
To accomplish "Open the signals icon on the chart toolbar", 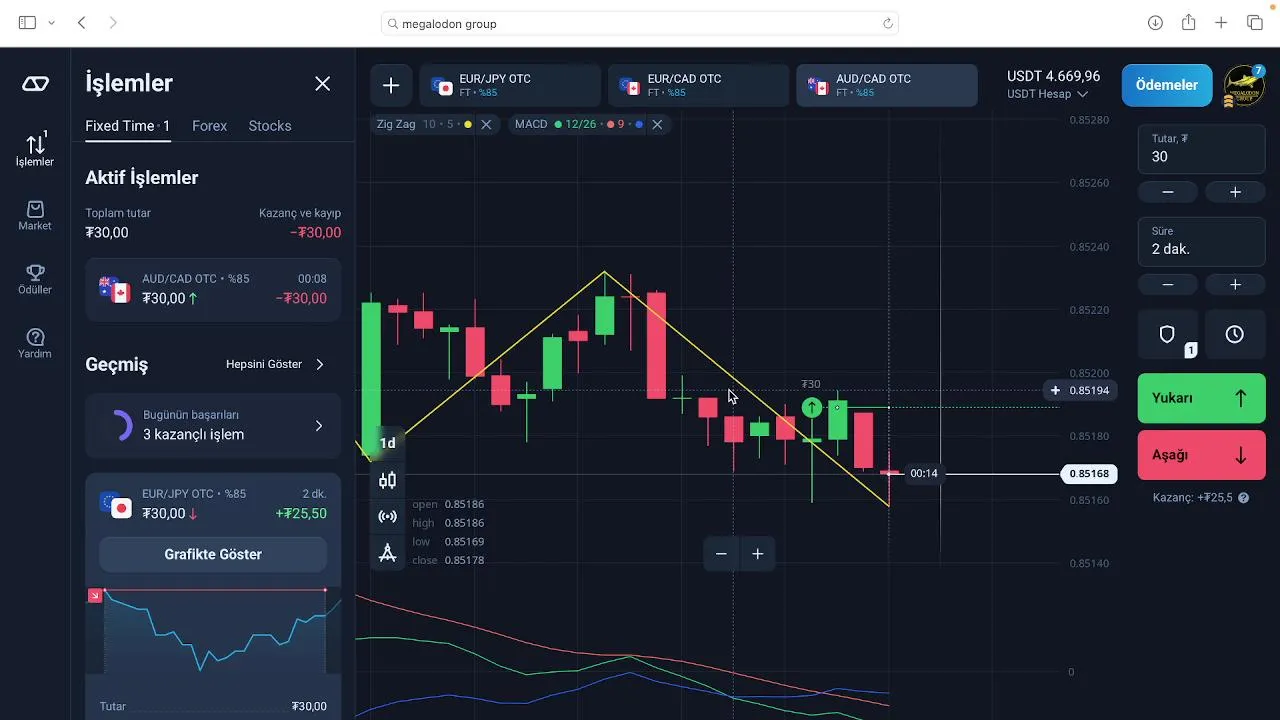I will [388, 516].
